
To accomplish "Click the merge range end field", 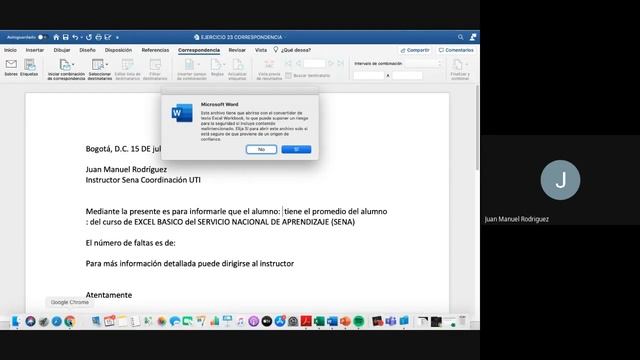I will 407,76.
